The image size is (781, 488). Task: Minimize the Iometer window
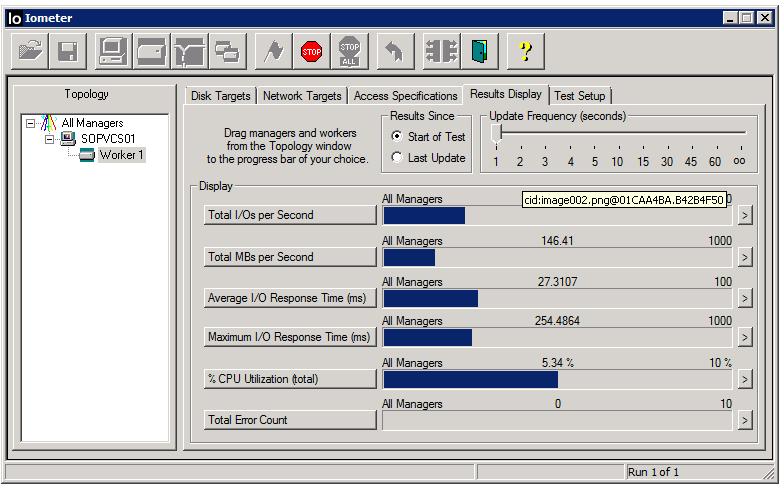tap(731, 18)
